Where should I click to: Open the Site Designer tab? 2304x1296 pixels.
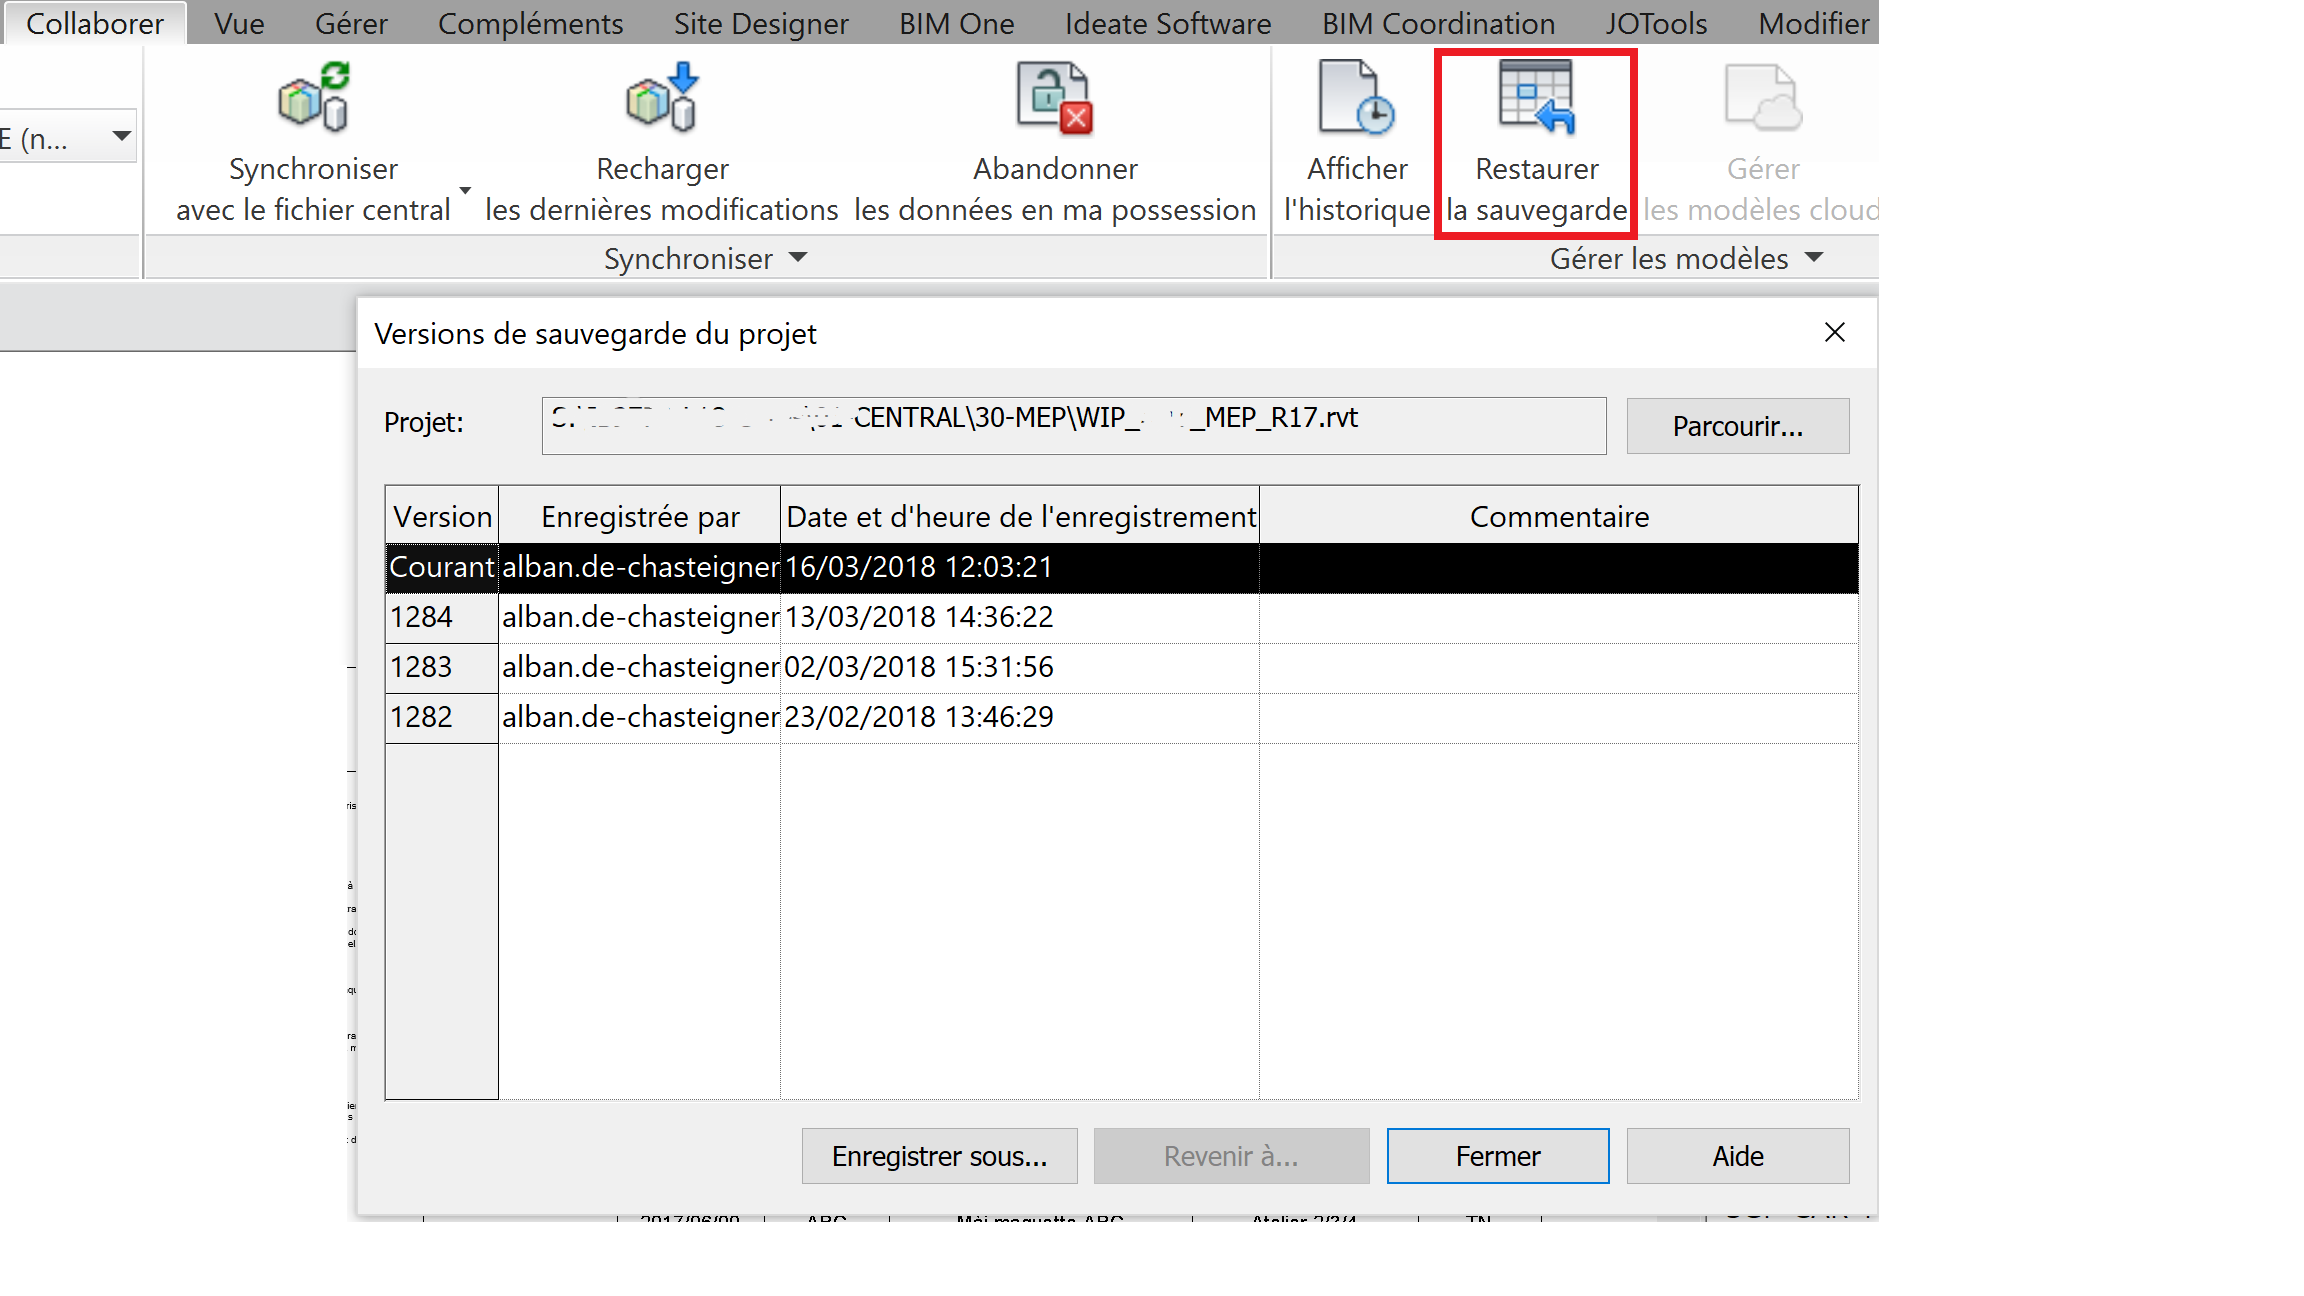760,23
